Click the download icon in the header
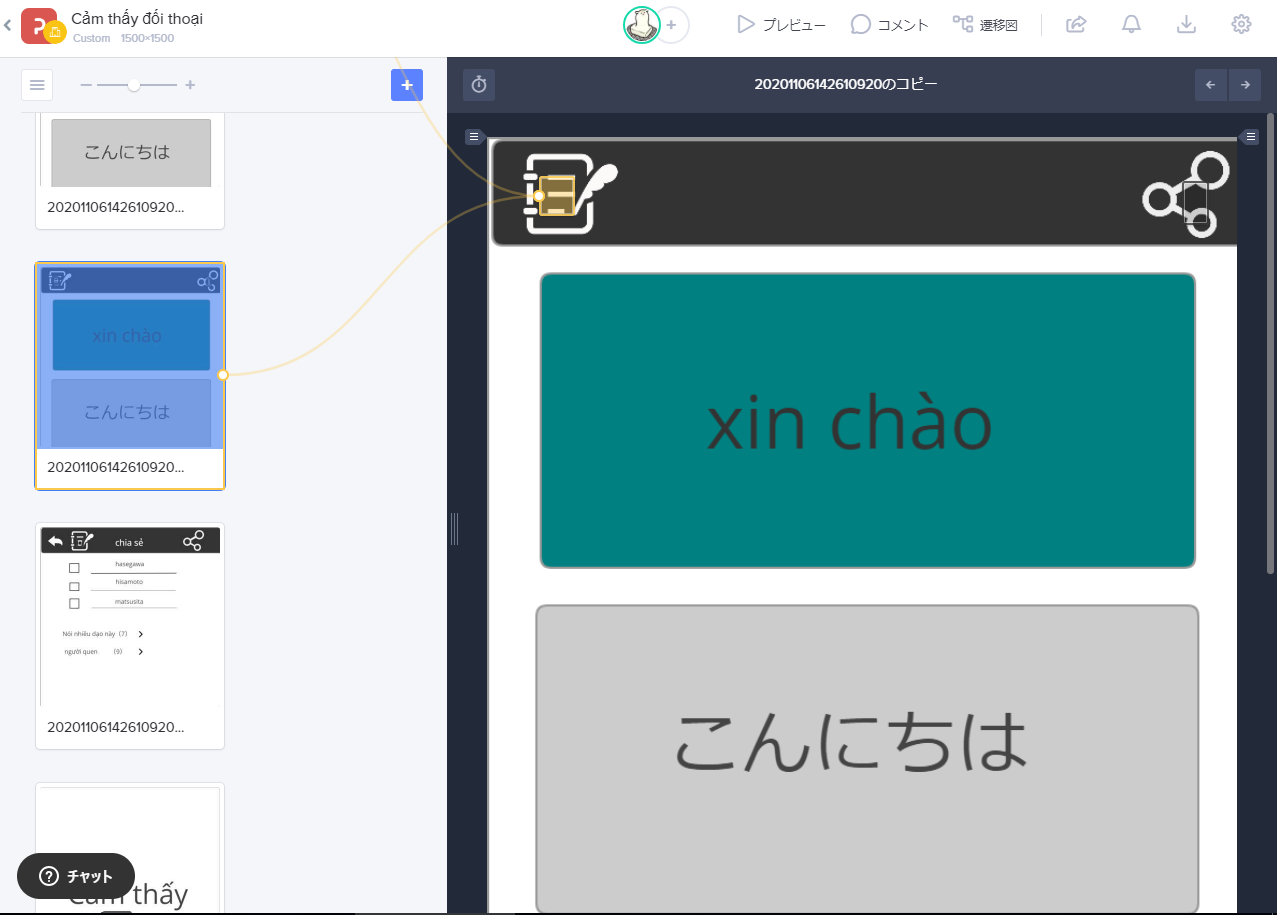 click(x=1186, y=24)
